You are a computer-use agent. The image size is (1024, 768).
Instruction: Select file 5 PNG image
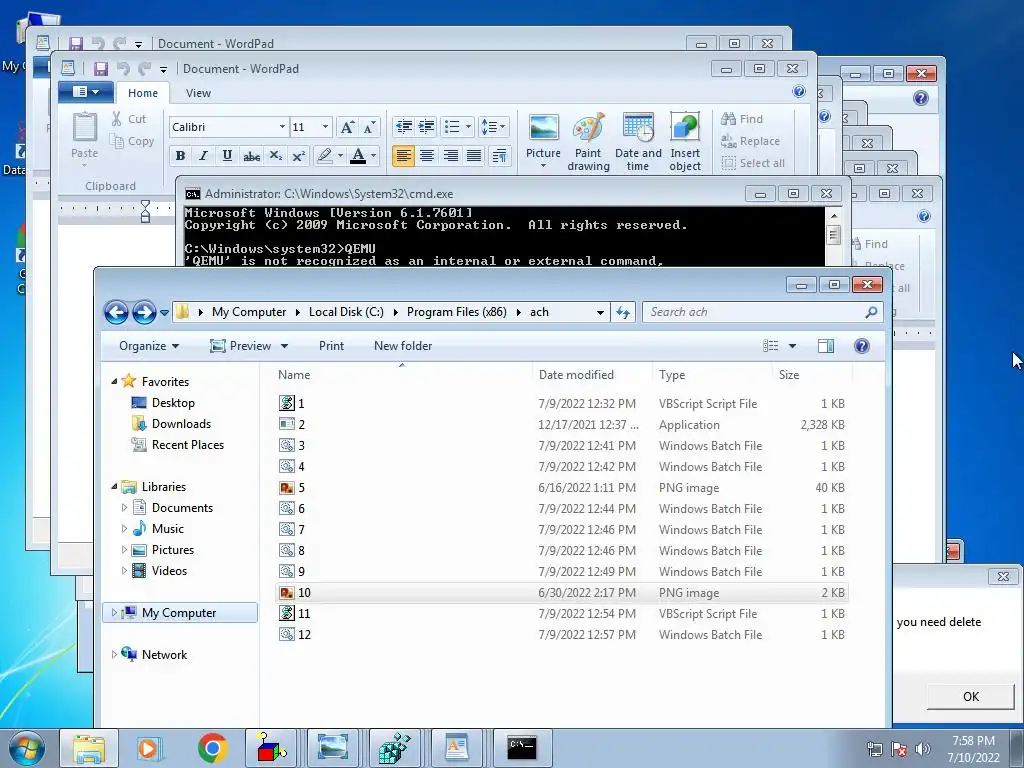[x=562, y=488]
